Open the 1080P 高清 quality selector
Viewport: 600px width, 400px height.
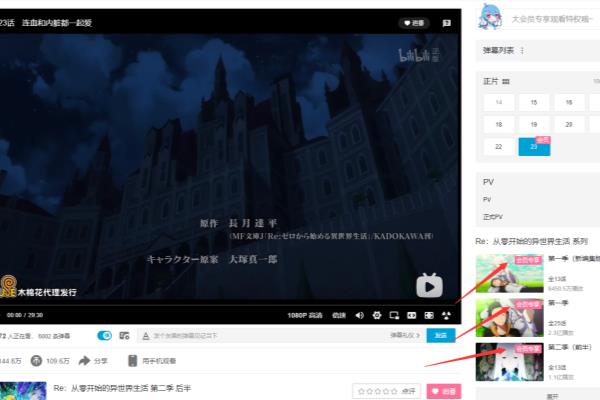click(x=305, y=315)
